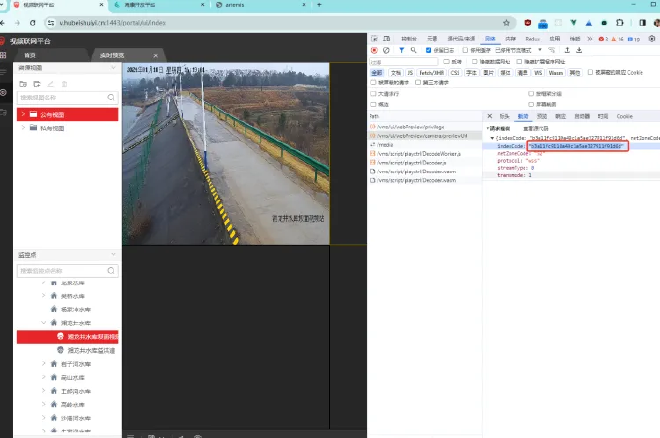The width and height of the screenshot is (660, 438).
Task: Click the add view icon beside new folder
Action: [x=37, y=84]
